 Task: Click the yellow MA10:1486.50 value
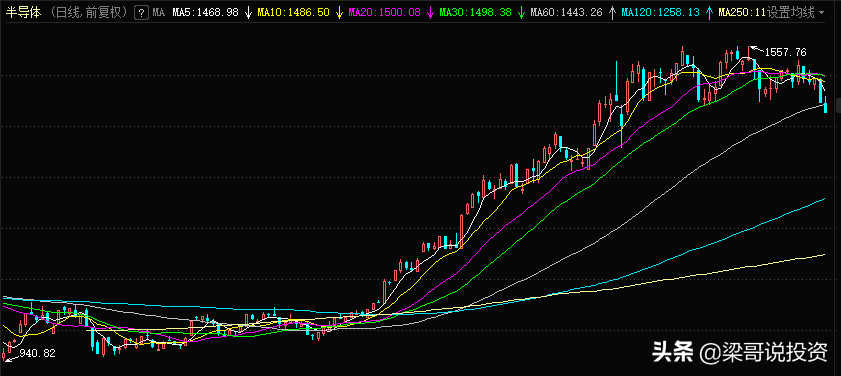pyautogui.click(x=293, y=12)
